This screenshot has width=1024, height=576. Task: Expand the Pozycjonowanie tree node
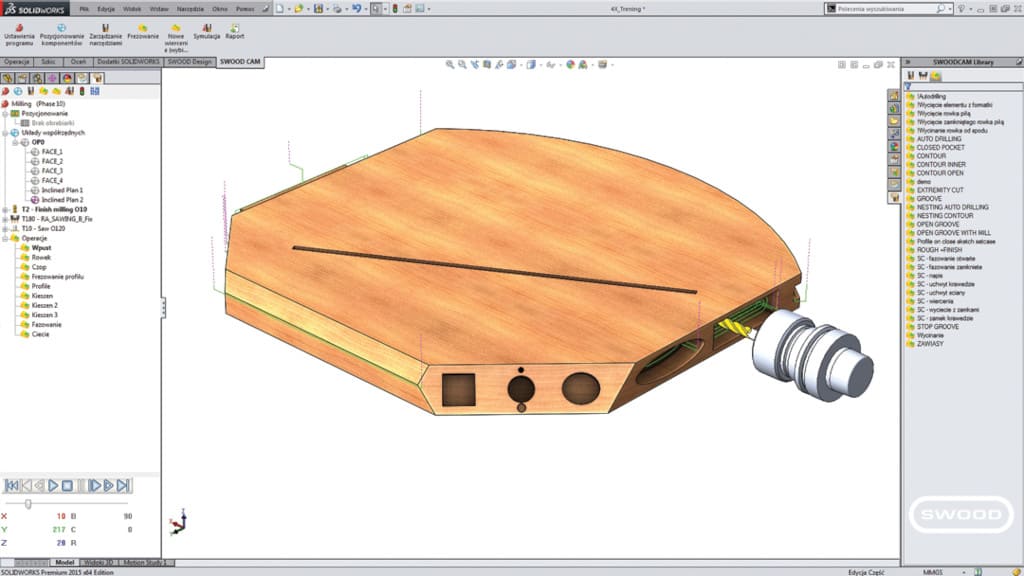[5, 113]
